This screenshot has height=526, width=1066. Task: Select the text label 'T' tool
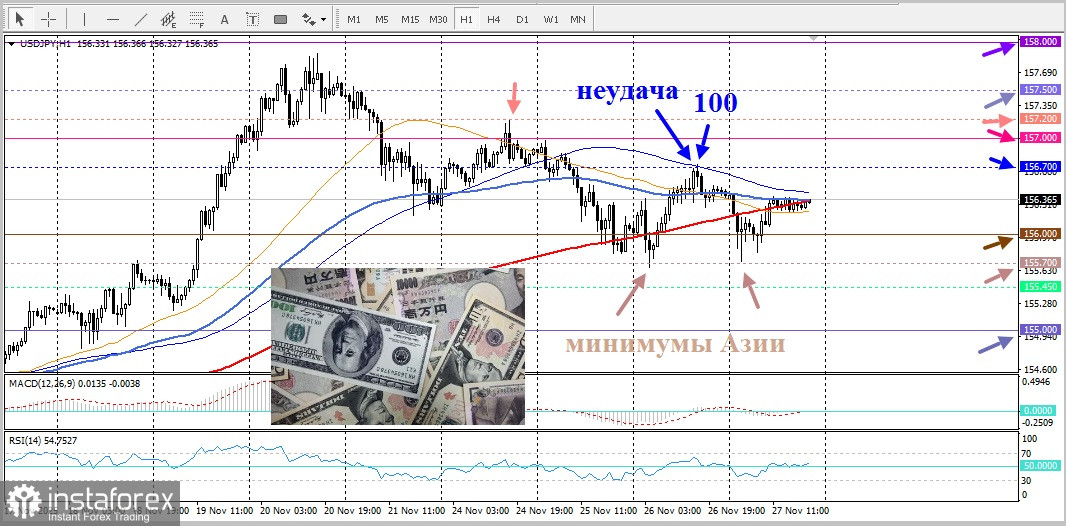(x=252, y=19)
